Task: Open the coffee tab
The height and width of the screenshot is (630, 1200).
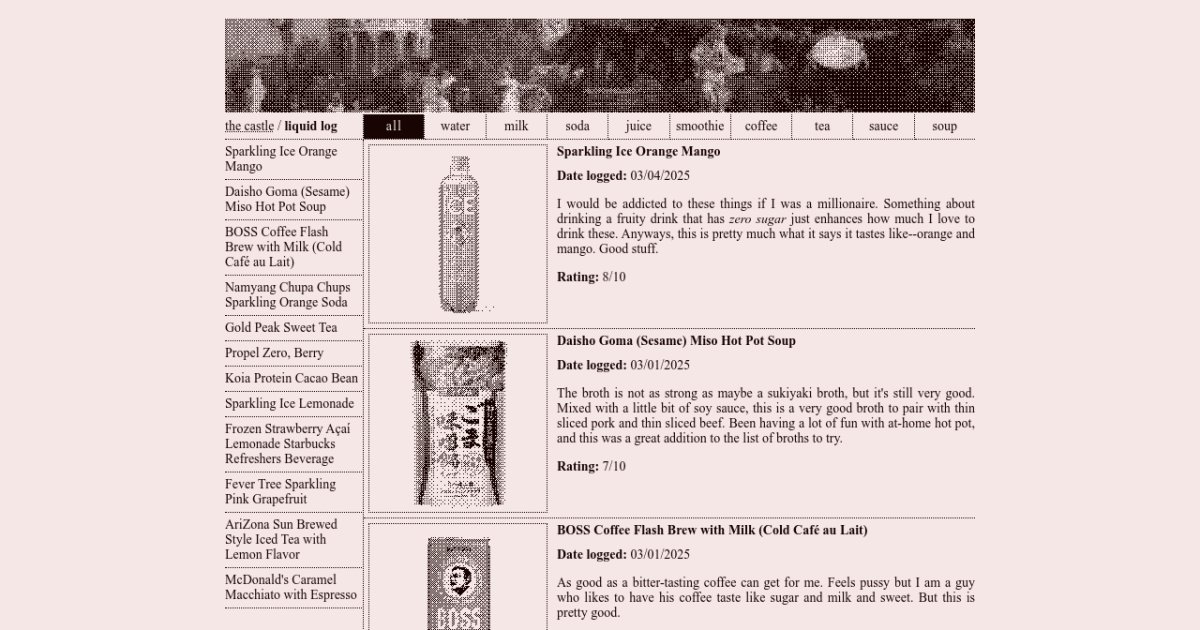Action: 760,126
